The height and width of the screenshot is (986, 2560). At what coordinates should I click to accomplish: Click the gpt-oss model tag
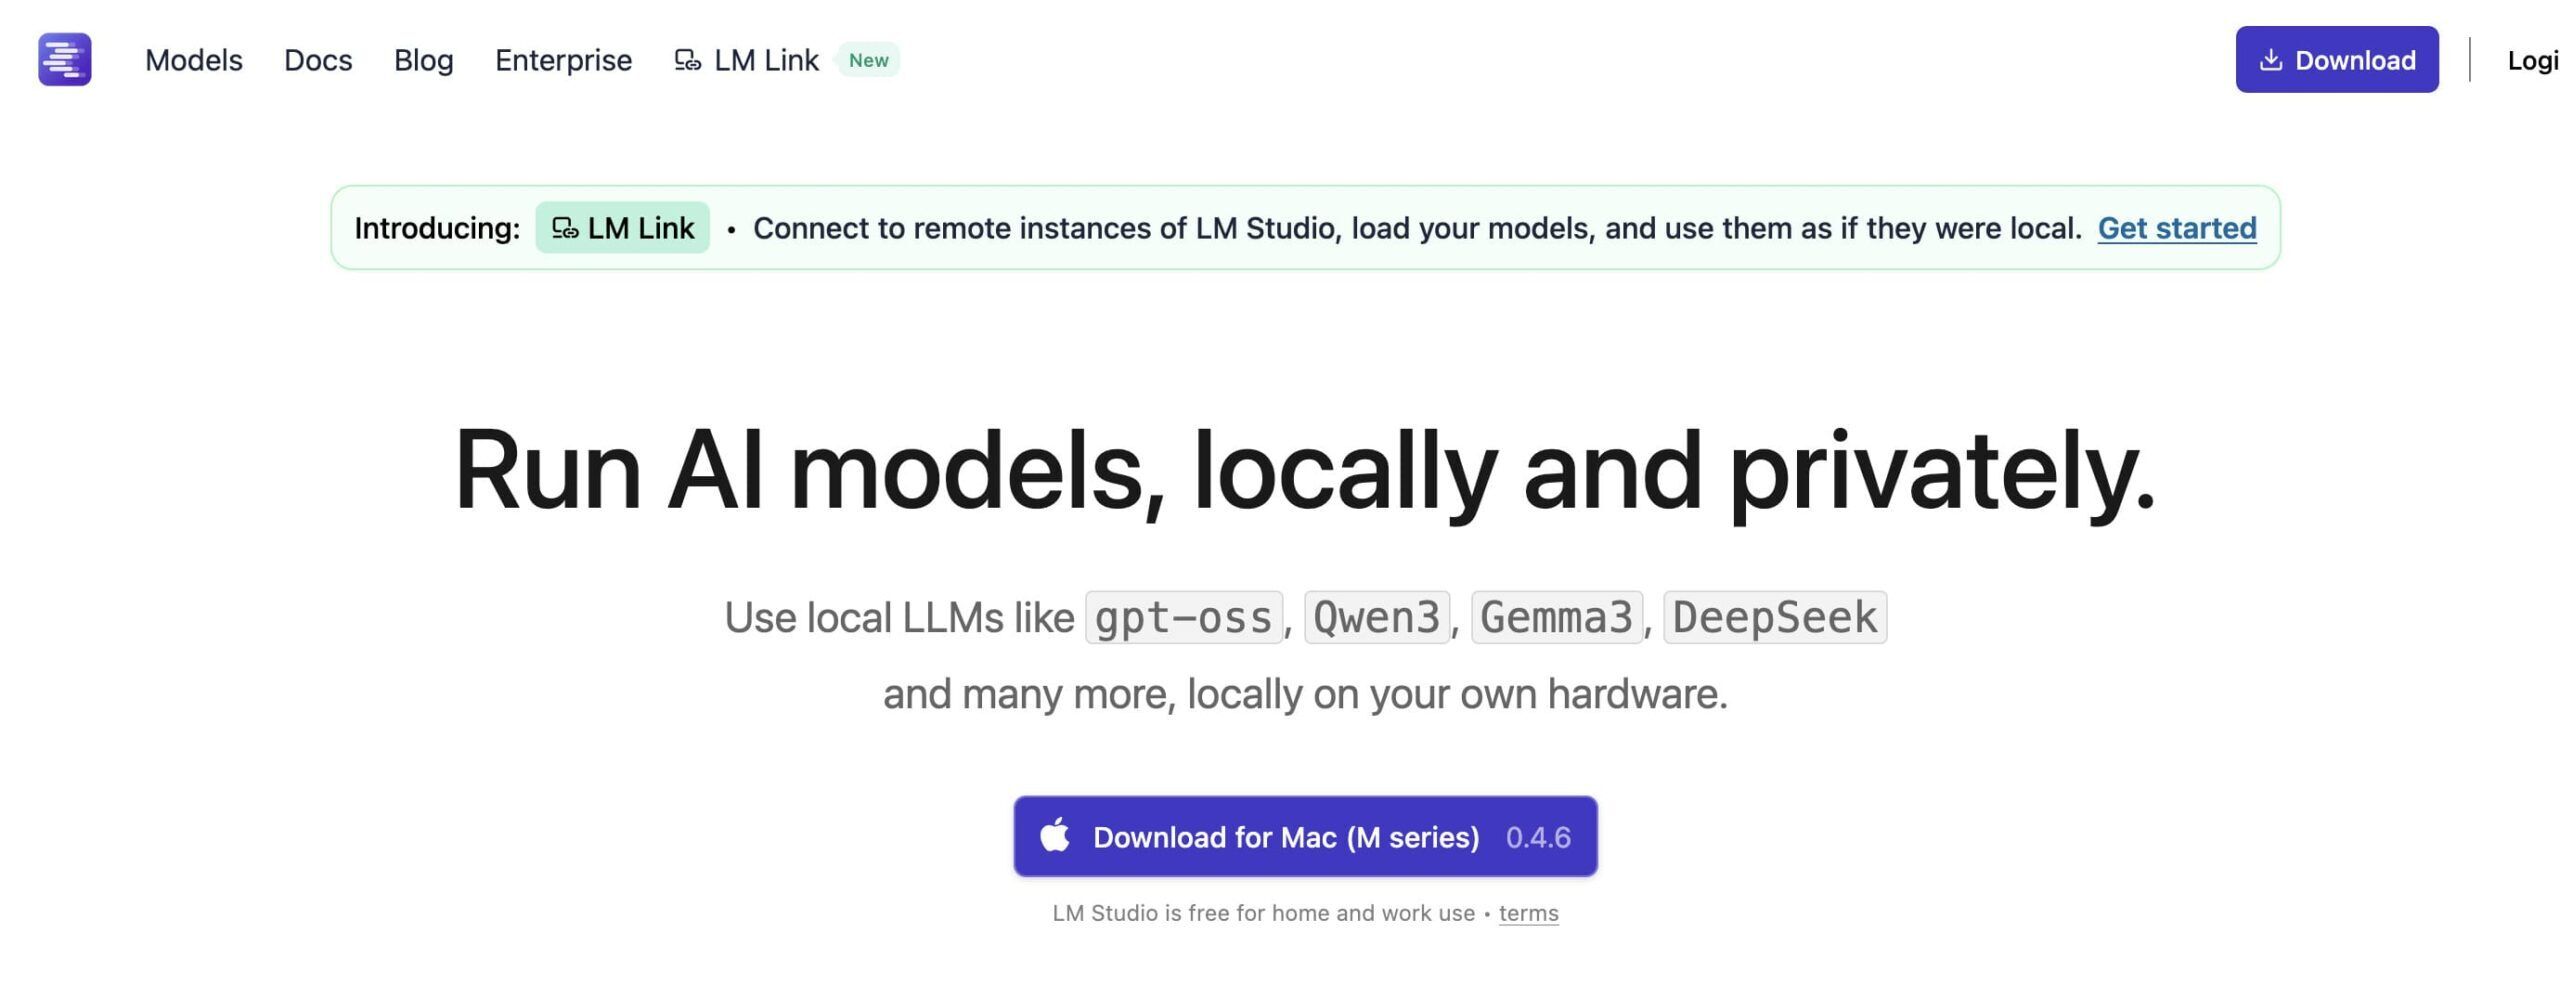click(x=1184, y=617)
